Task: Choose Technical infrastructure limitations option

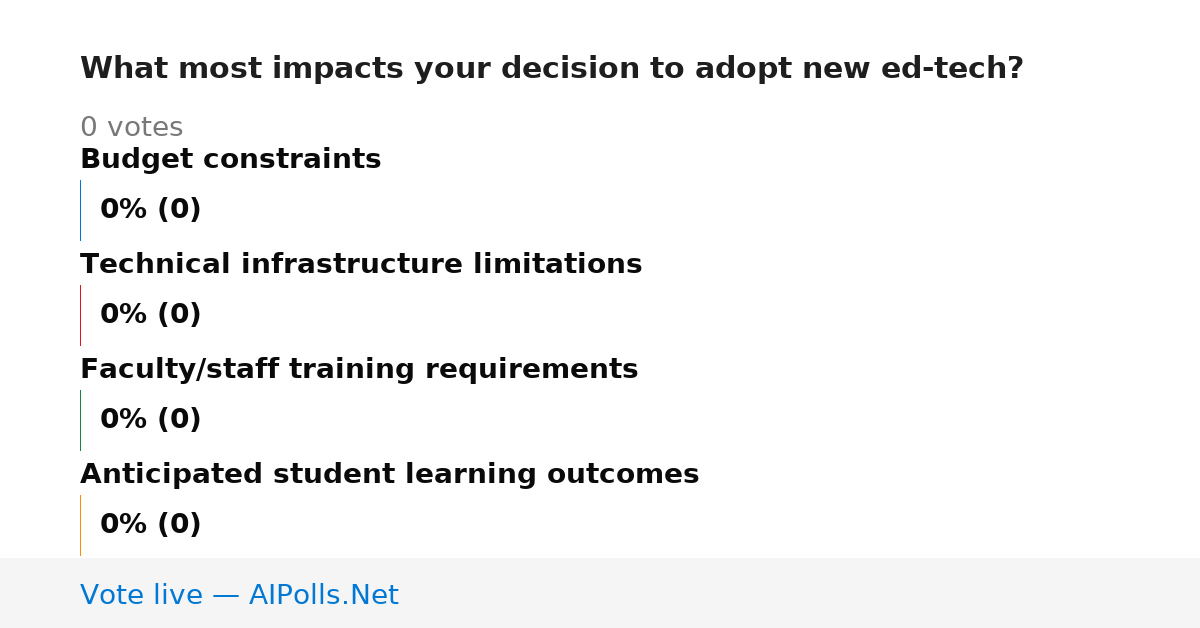Action: point(361,265)
